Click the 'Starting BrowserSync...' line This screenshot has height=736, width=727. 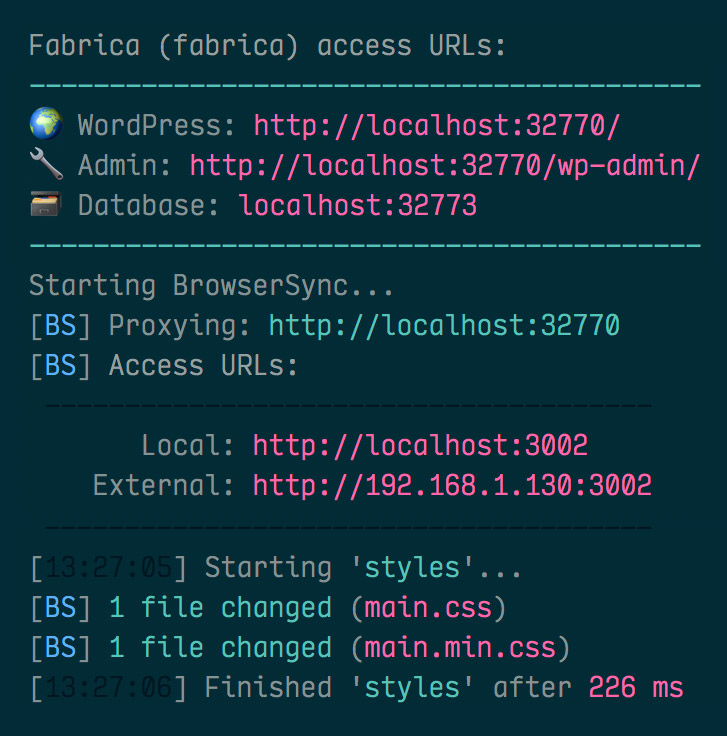pos(212,286)
